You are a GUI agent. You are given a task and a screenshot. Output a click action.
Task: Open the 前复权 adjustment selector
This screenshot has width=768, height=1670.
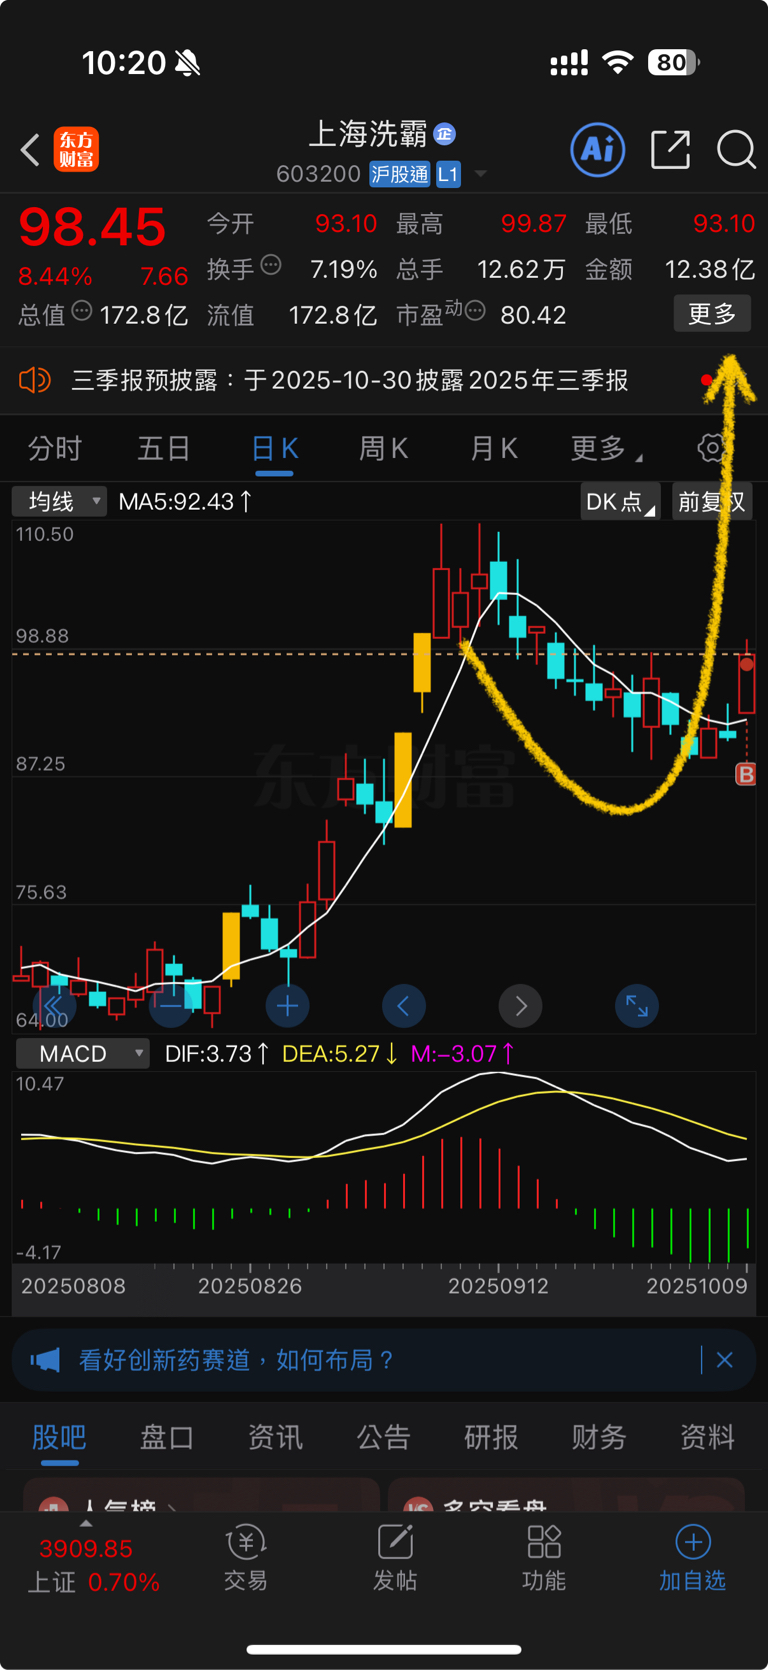pos(712,501)
